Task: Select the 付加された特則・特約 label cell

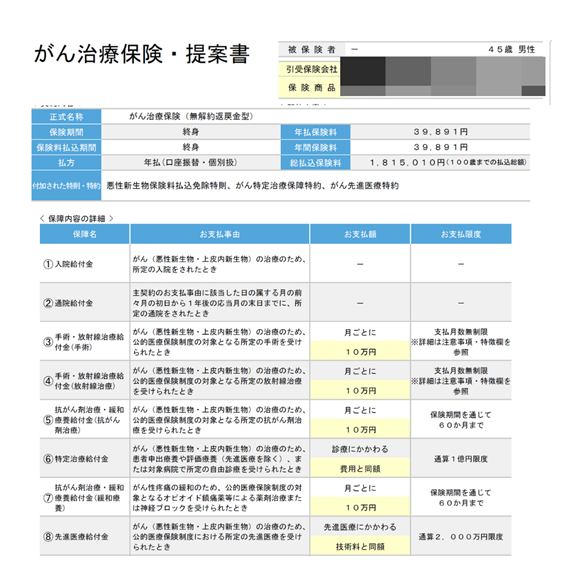Action: tap(66, 186)
